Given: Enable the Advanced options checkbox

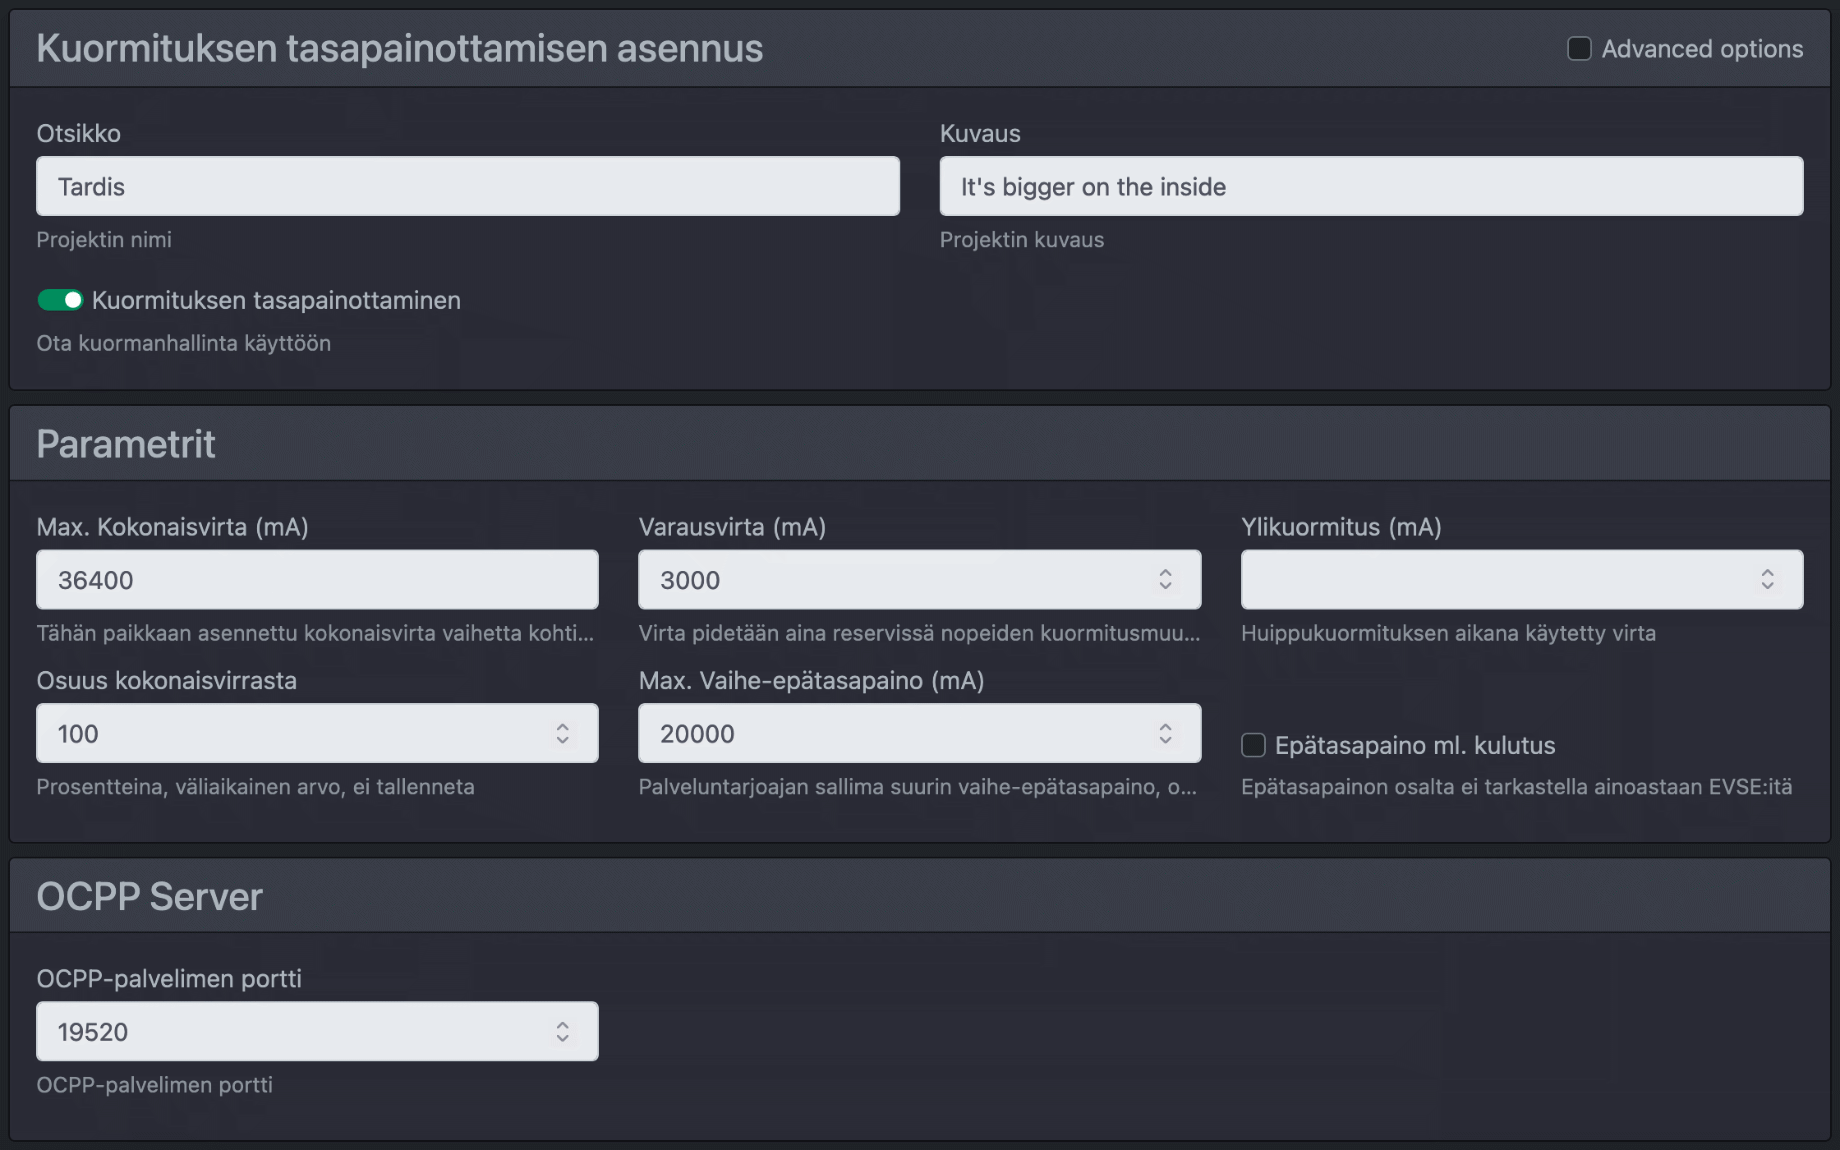Looking at the screenshot, I should coord(1578,47).
